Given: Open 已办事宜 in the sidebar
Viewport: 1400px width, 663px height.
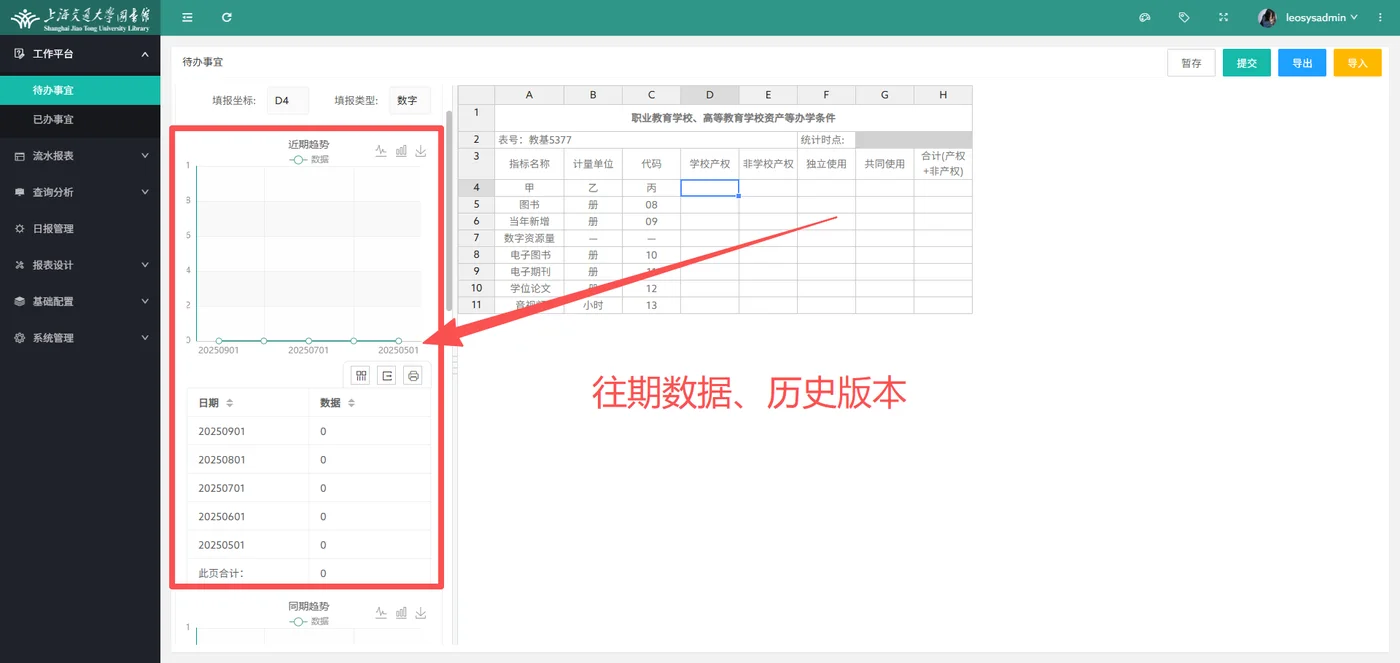Looking at the screenshot, I should click(x=80, y=119).
